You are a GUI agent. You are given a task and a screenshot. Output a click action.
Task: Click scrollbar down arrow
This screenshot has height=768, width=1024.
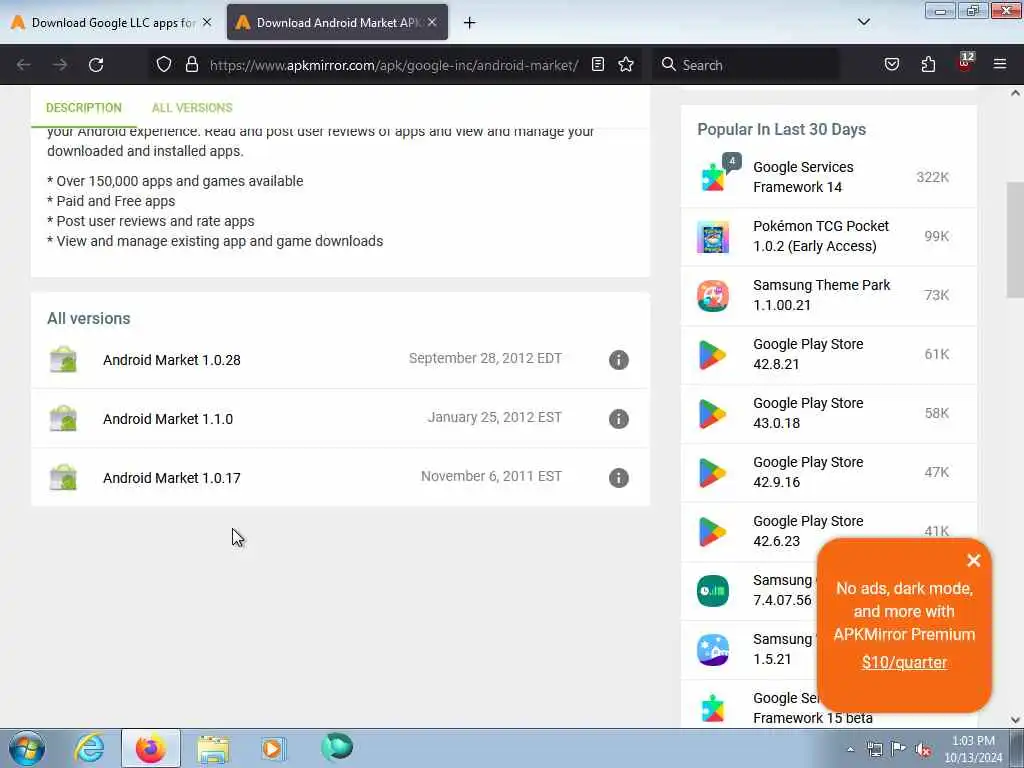(1015, 720)
